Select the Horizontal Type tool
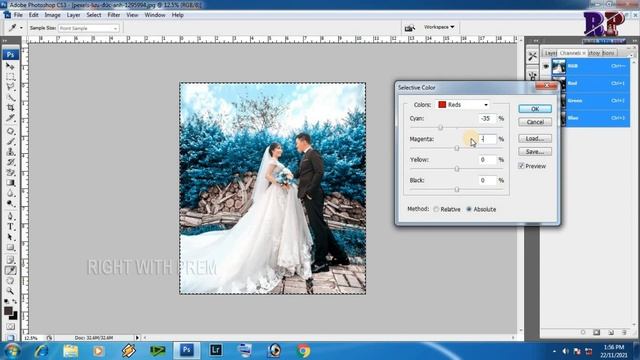640x360 pixels. (10, 227)
